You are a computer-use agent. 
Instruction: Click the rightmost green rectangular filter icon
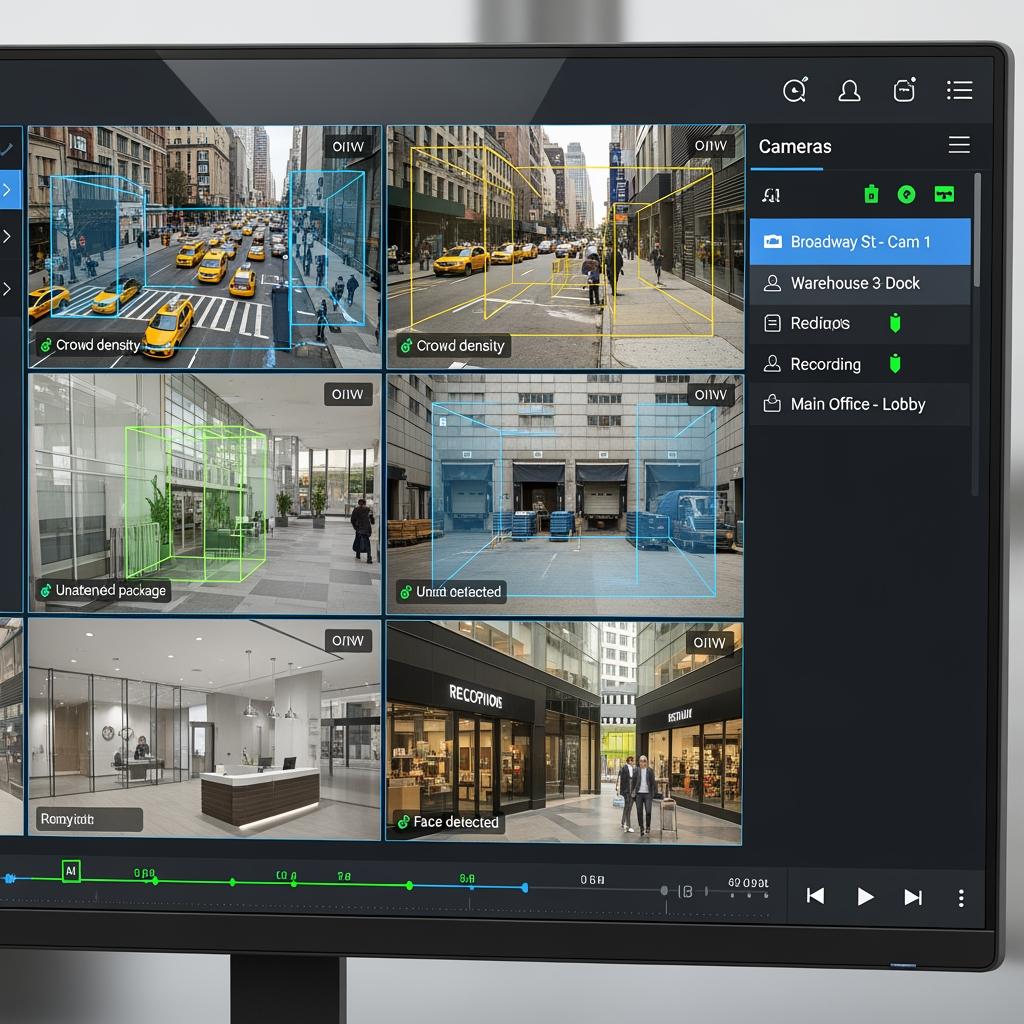coord(944,194)
